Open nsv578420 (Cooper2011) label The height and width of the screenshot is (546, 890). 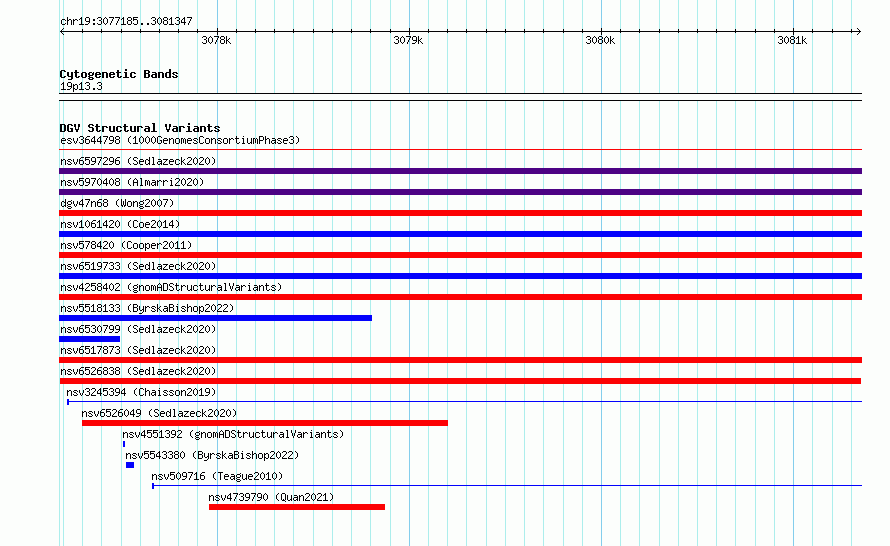[126, 245]
